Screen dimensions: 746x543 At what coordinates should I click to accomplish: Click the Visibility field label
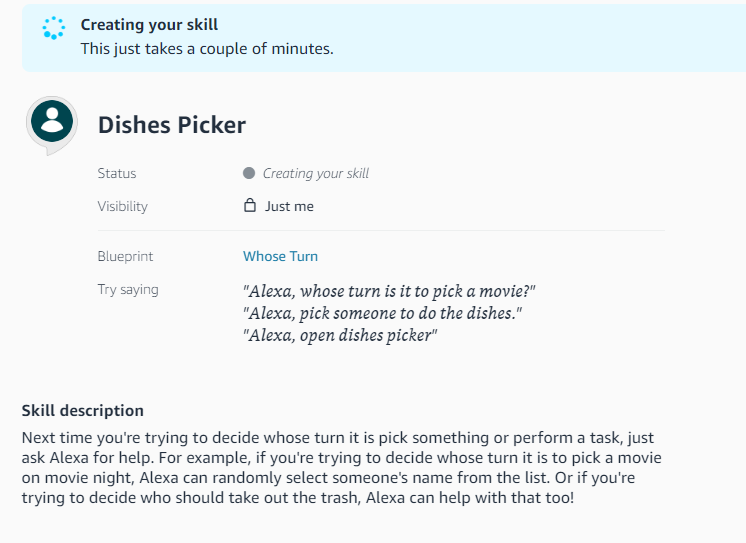(122, 206)
